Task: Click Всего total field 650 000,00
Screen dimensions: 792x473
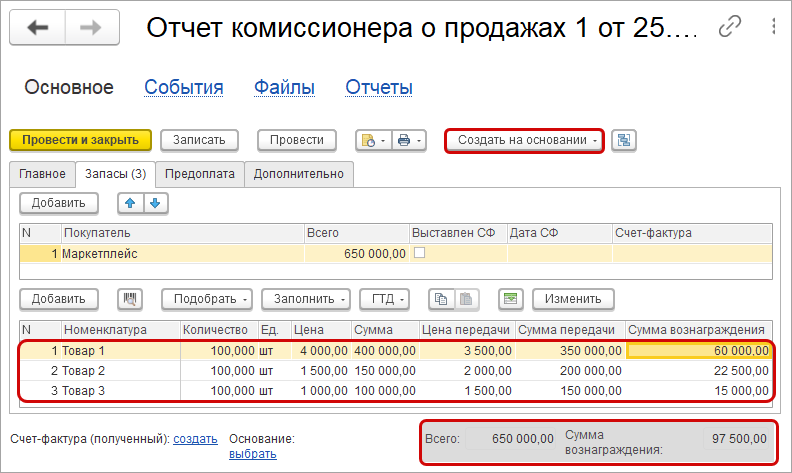Action: tap(510, 439)
